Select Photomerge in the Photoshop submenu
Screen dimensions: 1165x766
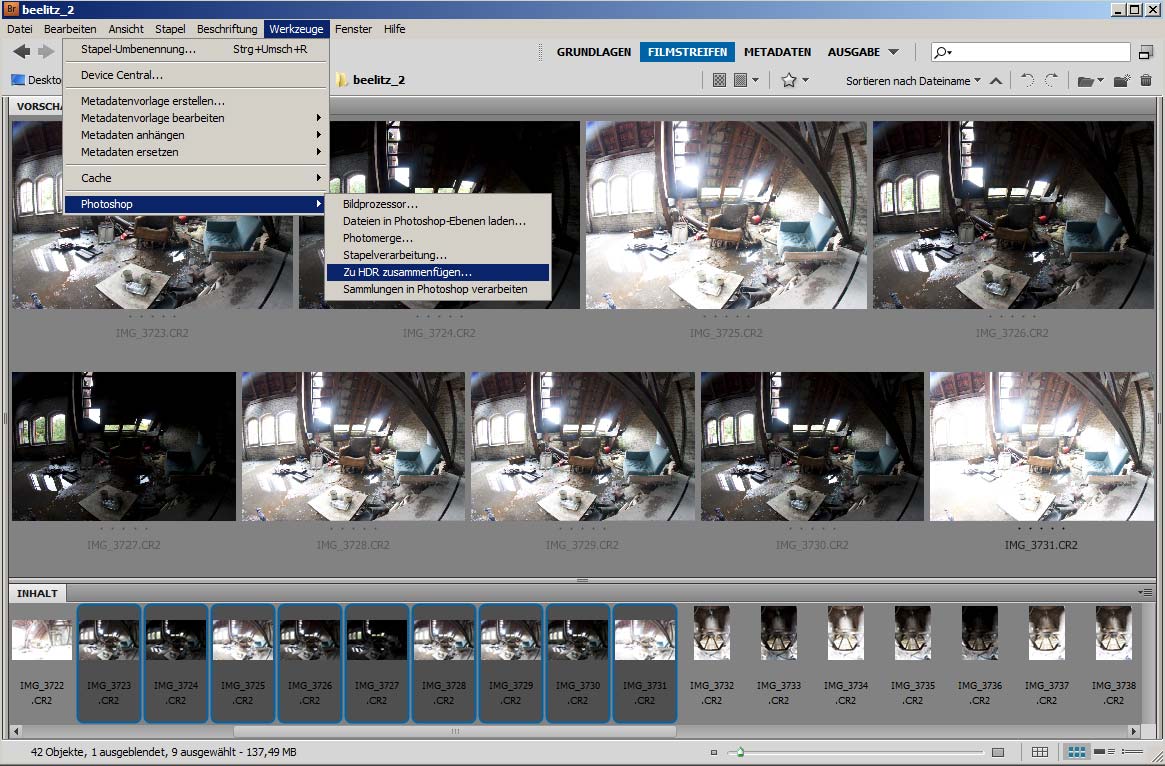(378, 238)
